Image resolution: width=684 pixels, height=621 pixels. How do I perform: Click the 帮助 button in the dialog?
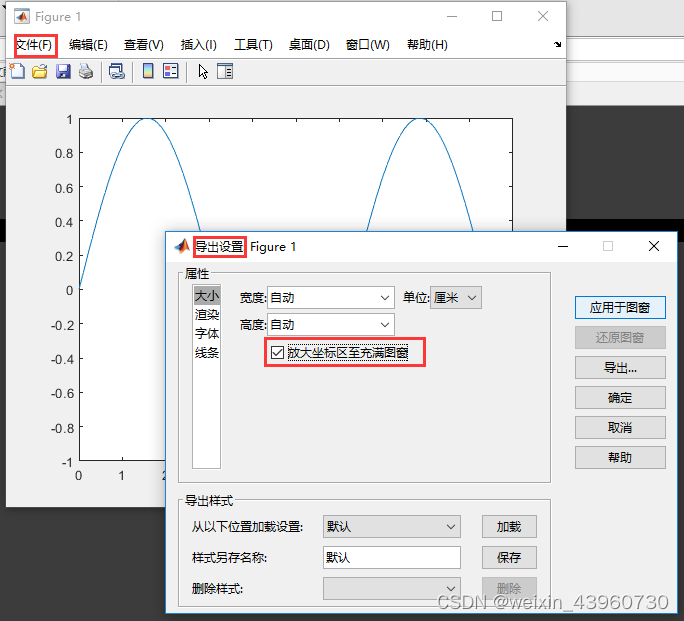620,457
